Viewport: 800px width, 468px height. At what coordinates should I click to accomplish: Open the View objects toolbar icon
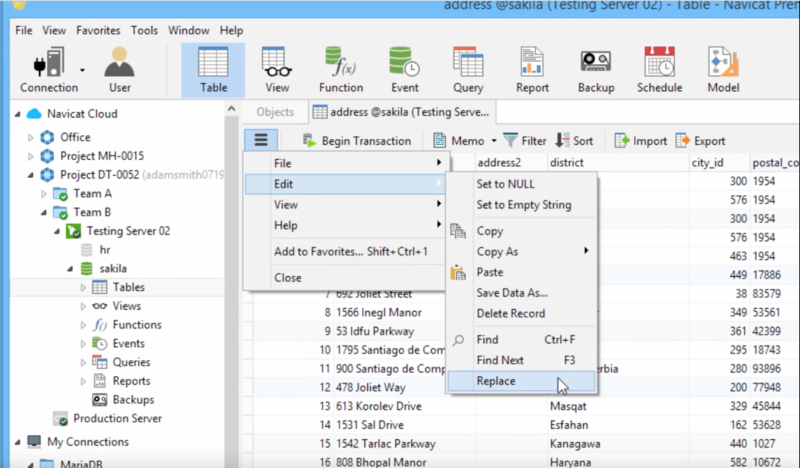click(277, 70)
